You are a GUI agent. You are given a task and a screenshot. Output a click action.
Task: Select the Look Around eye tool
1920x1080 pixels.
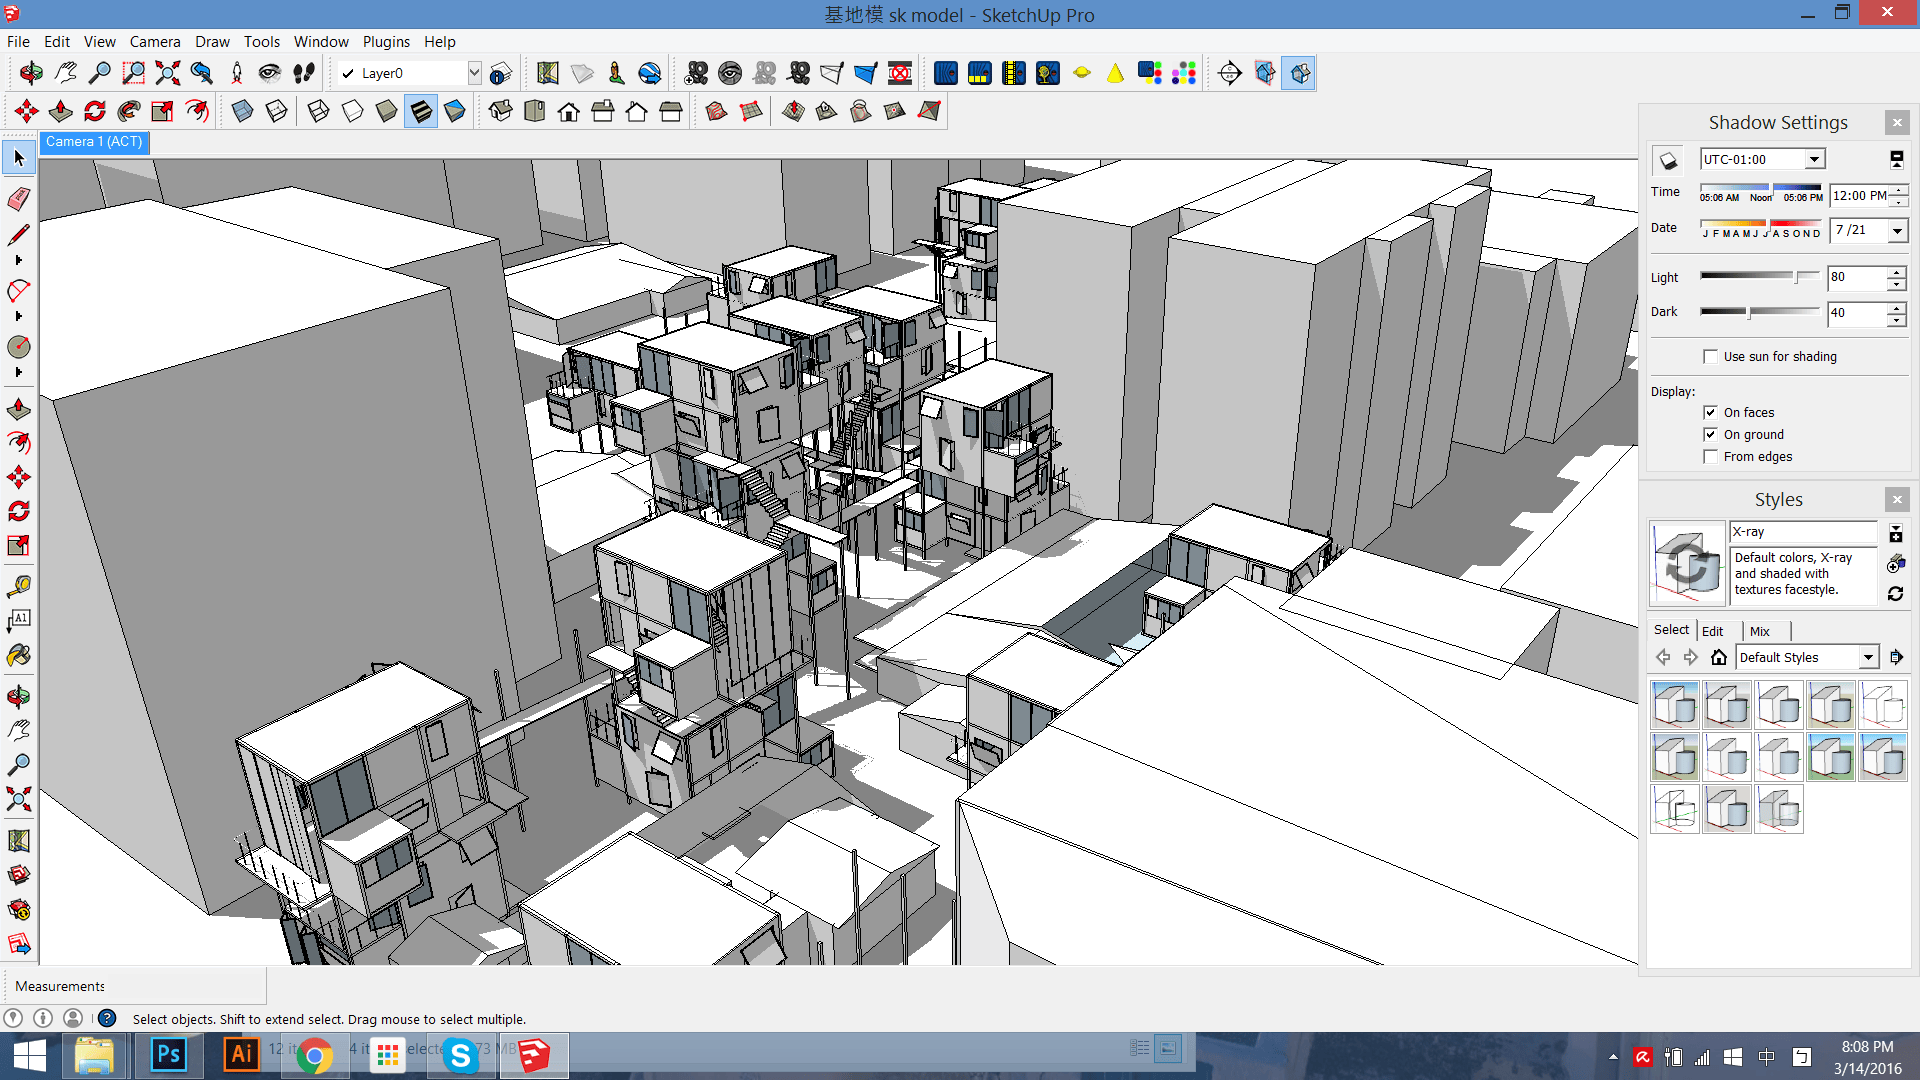click(x=269, y=73)
